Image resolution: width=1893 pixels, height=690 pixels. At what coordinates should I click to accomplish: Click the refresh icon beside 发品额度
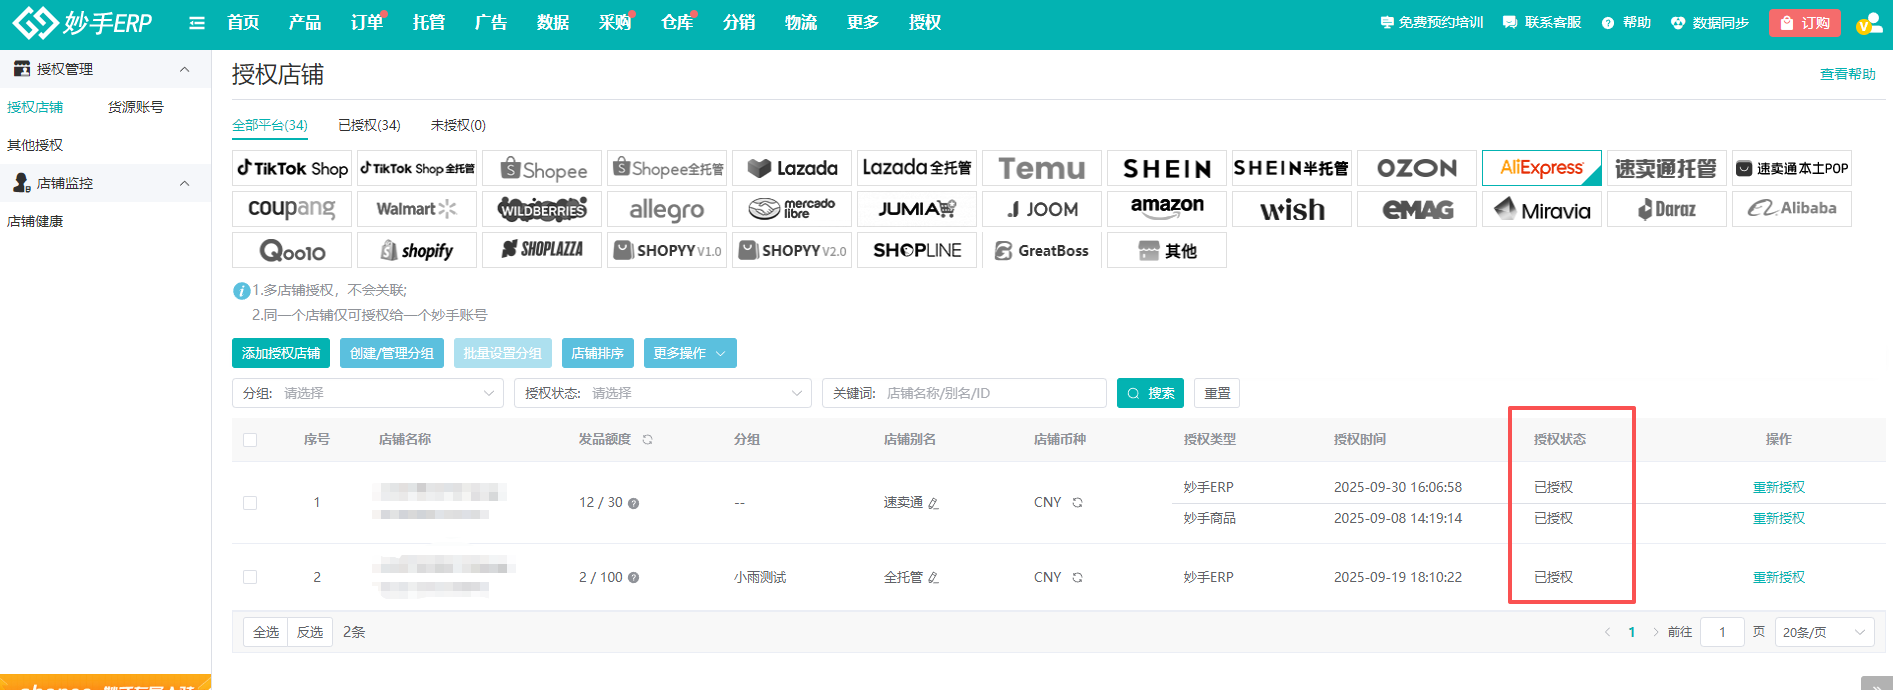(x=648, y=440)
